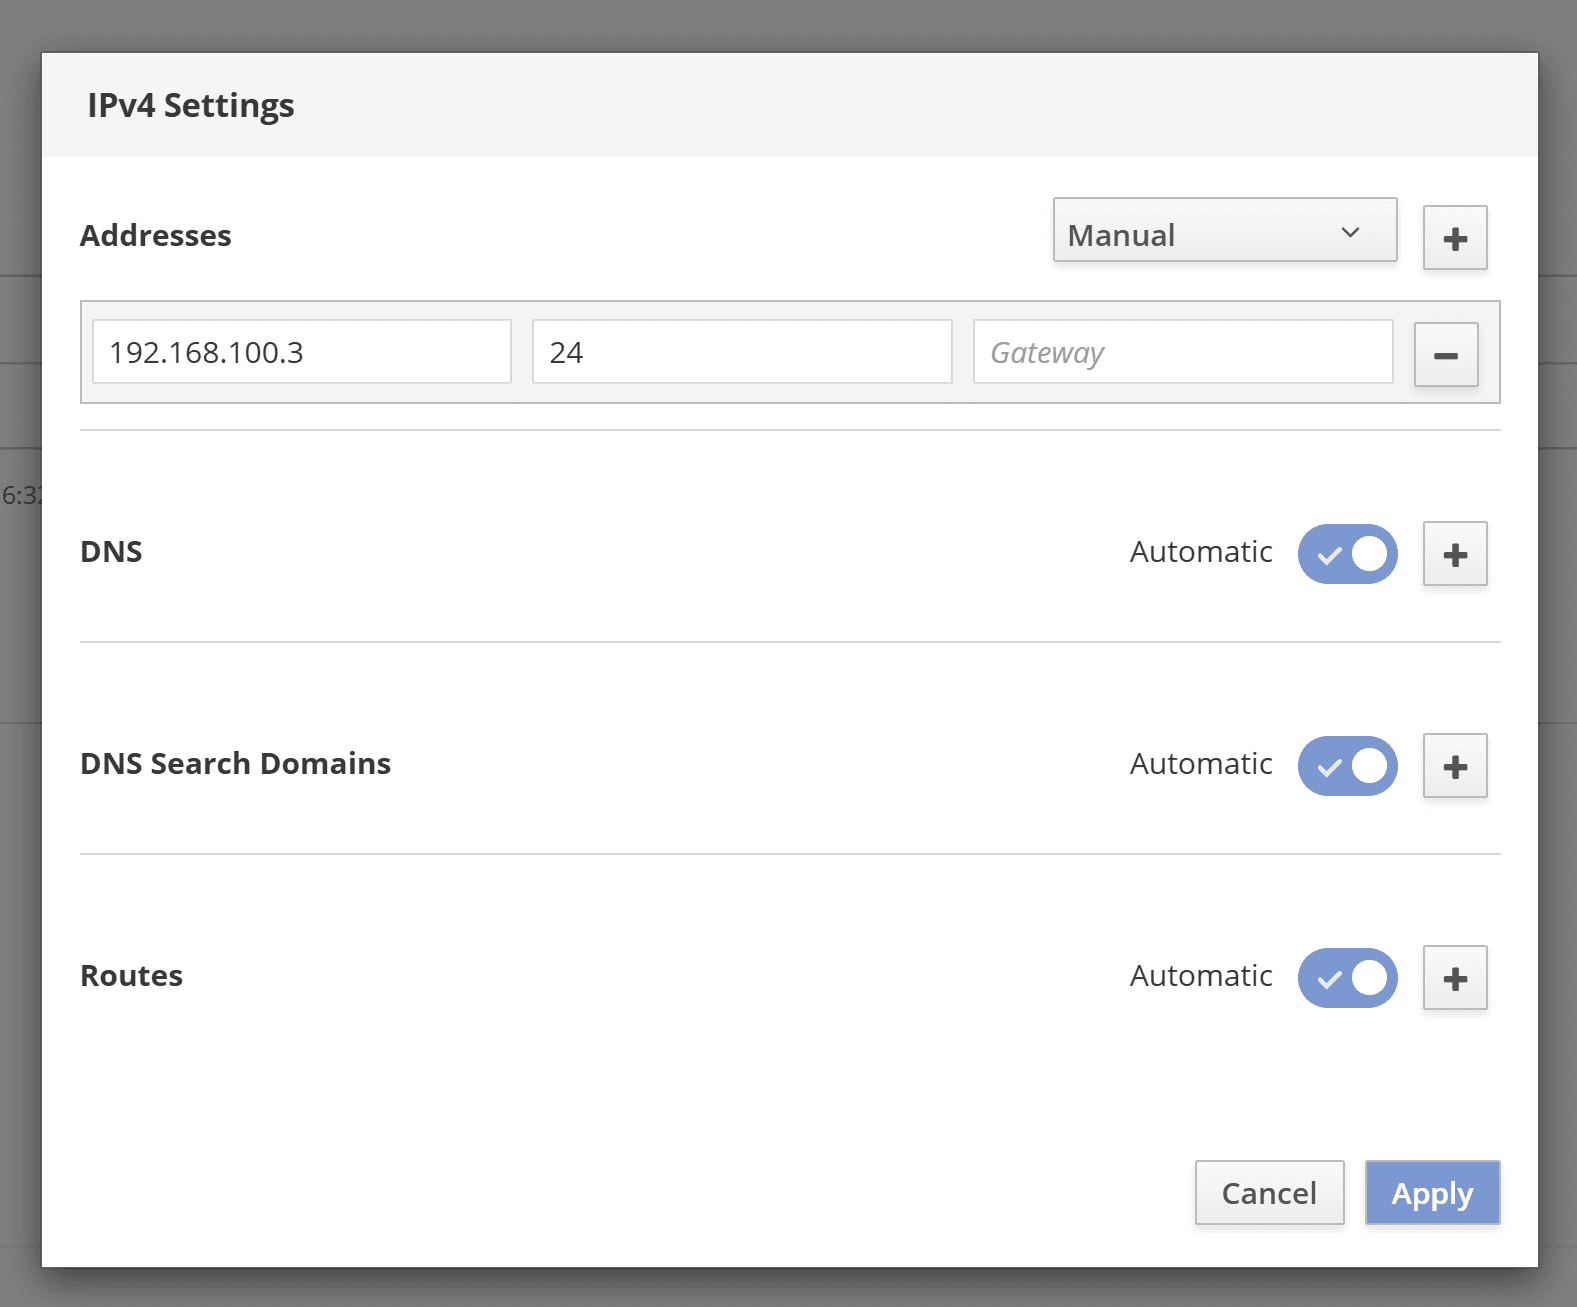Image resolution: width=1577 pixels, height=1307 pixels.
Task: Click the Automatic label next to DNS
Action: click(x=1201, y=552)
